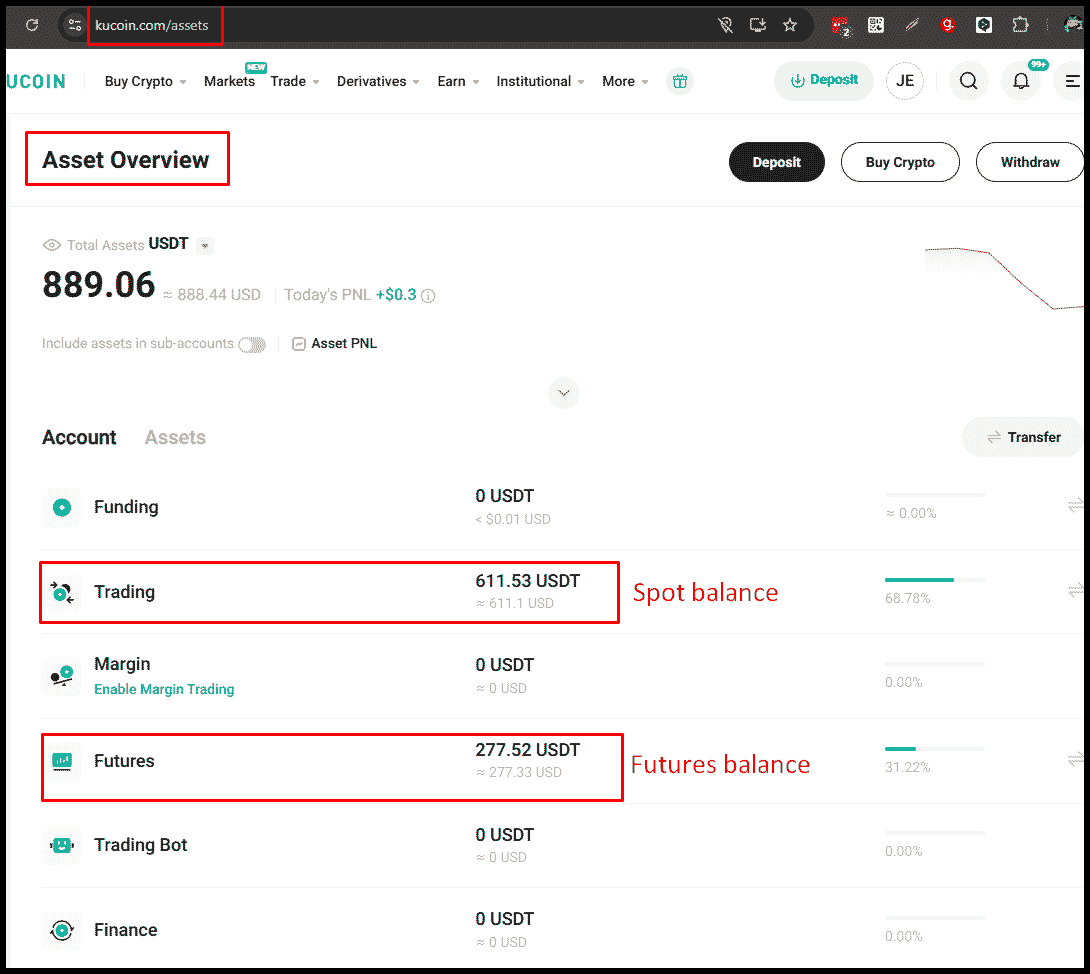Expand the Institutional menu

tap(540, 81)
